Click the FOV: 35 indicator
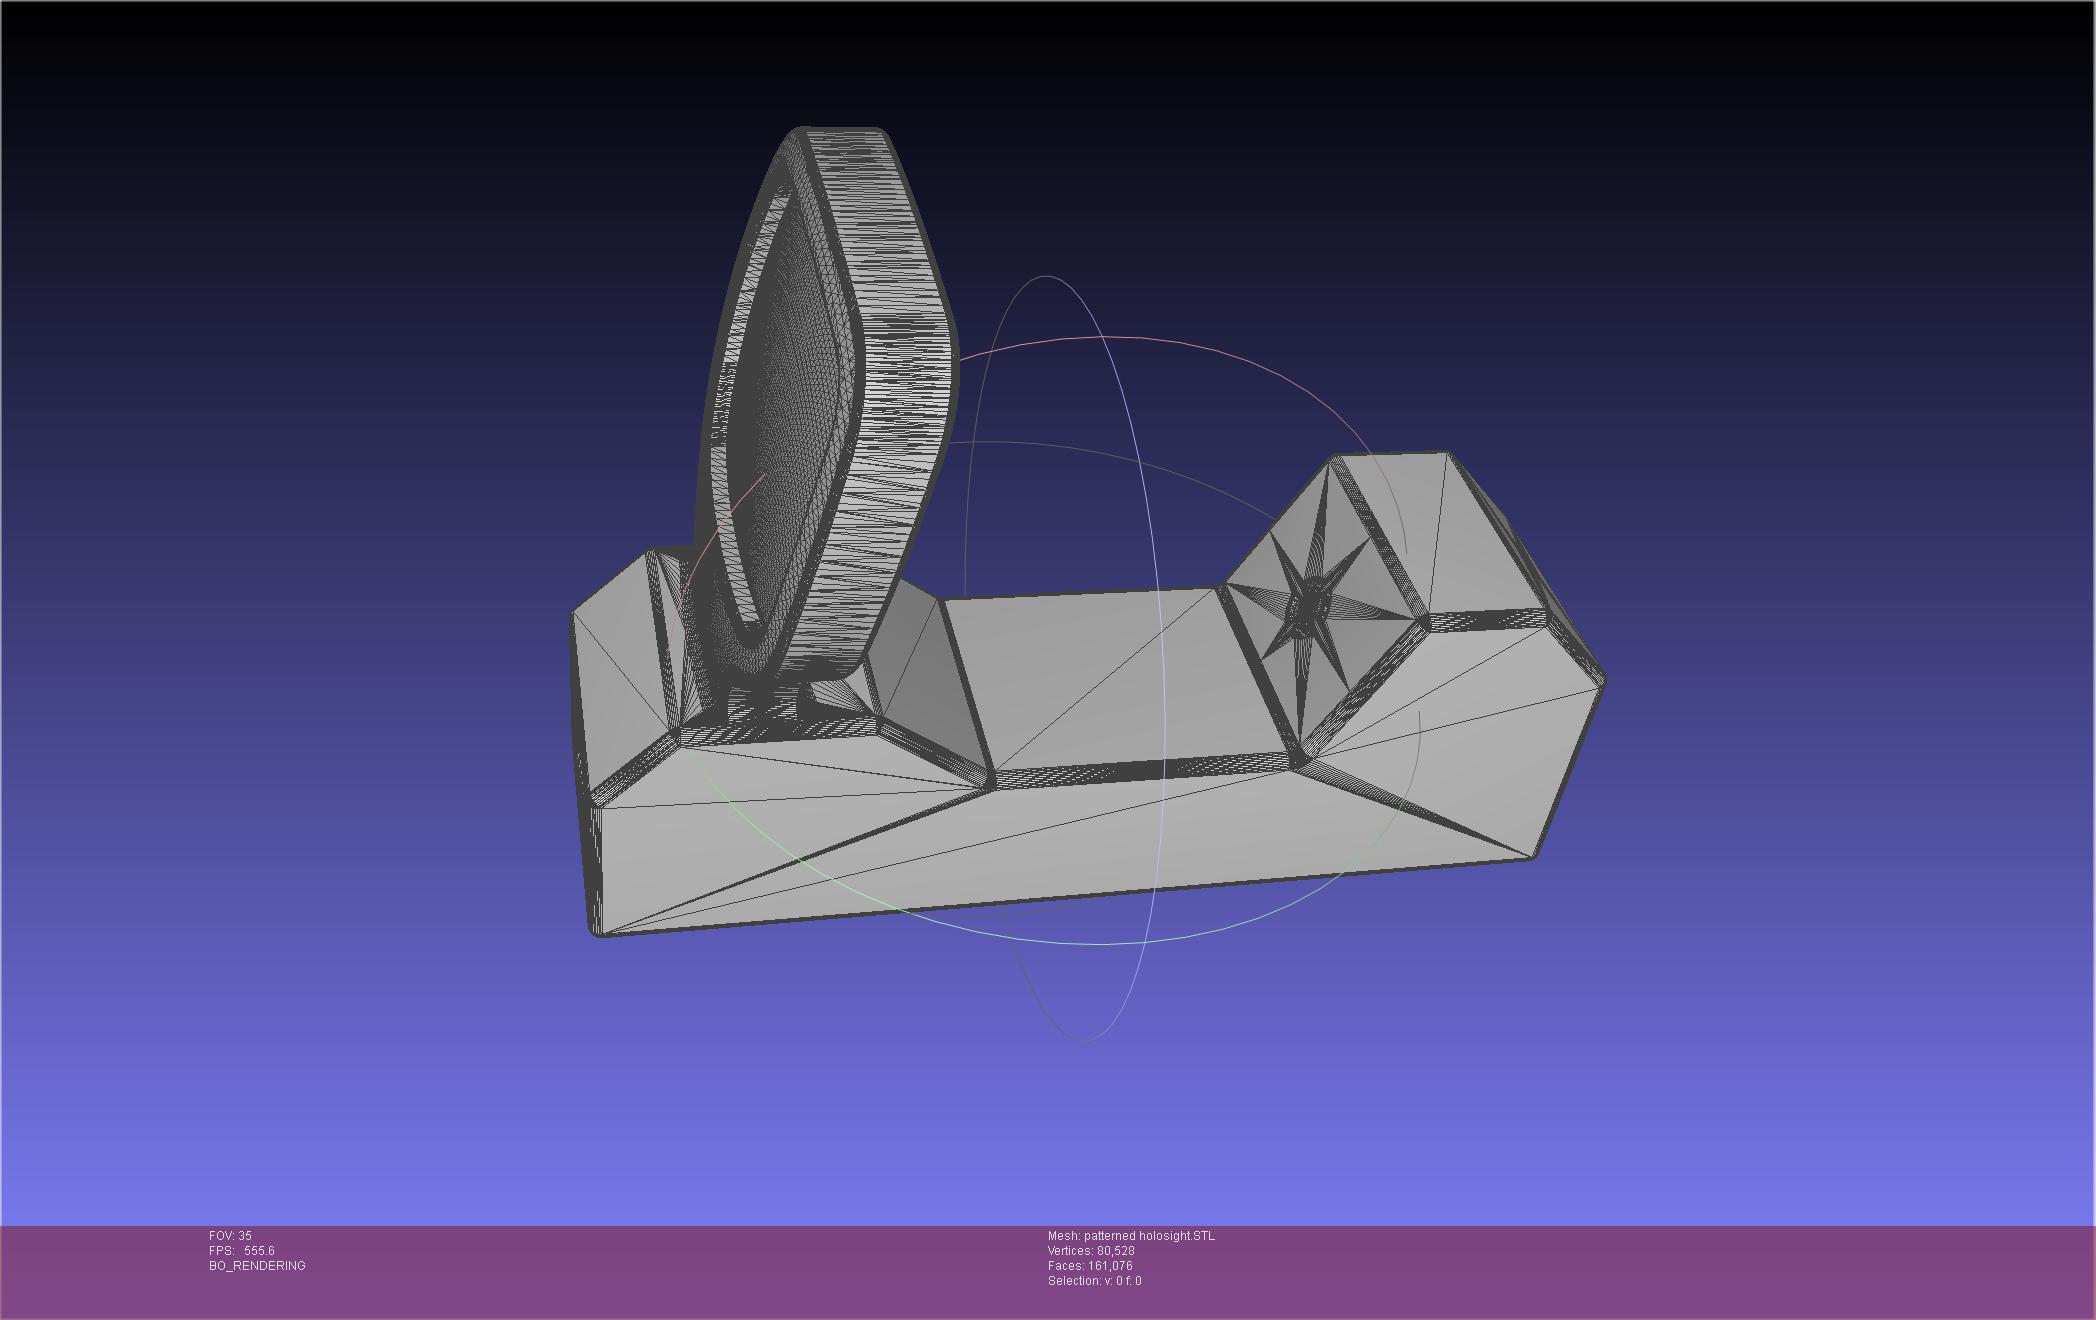This screenshot has height=1320, width=2096. click(230, 1236)
